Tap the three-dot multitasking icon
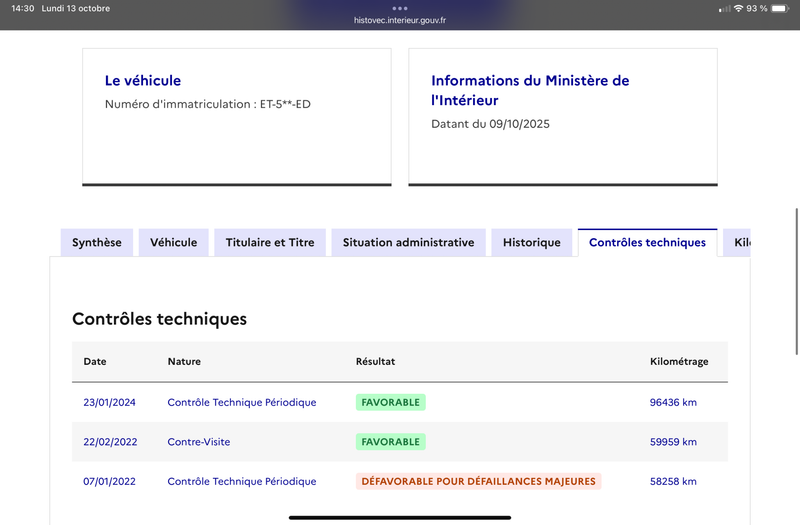 click(x=400, y=8)
